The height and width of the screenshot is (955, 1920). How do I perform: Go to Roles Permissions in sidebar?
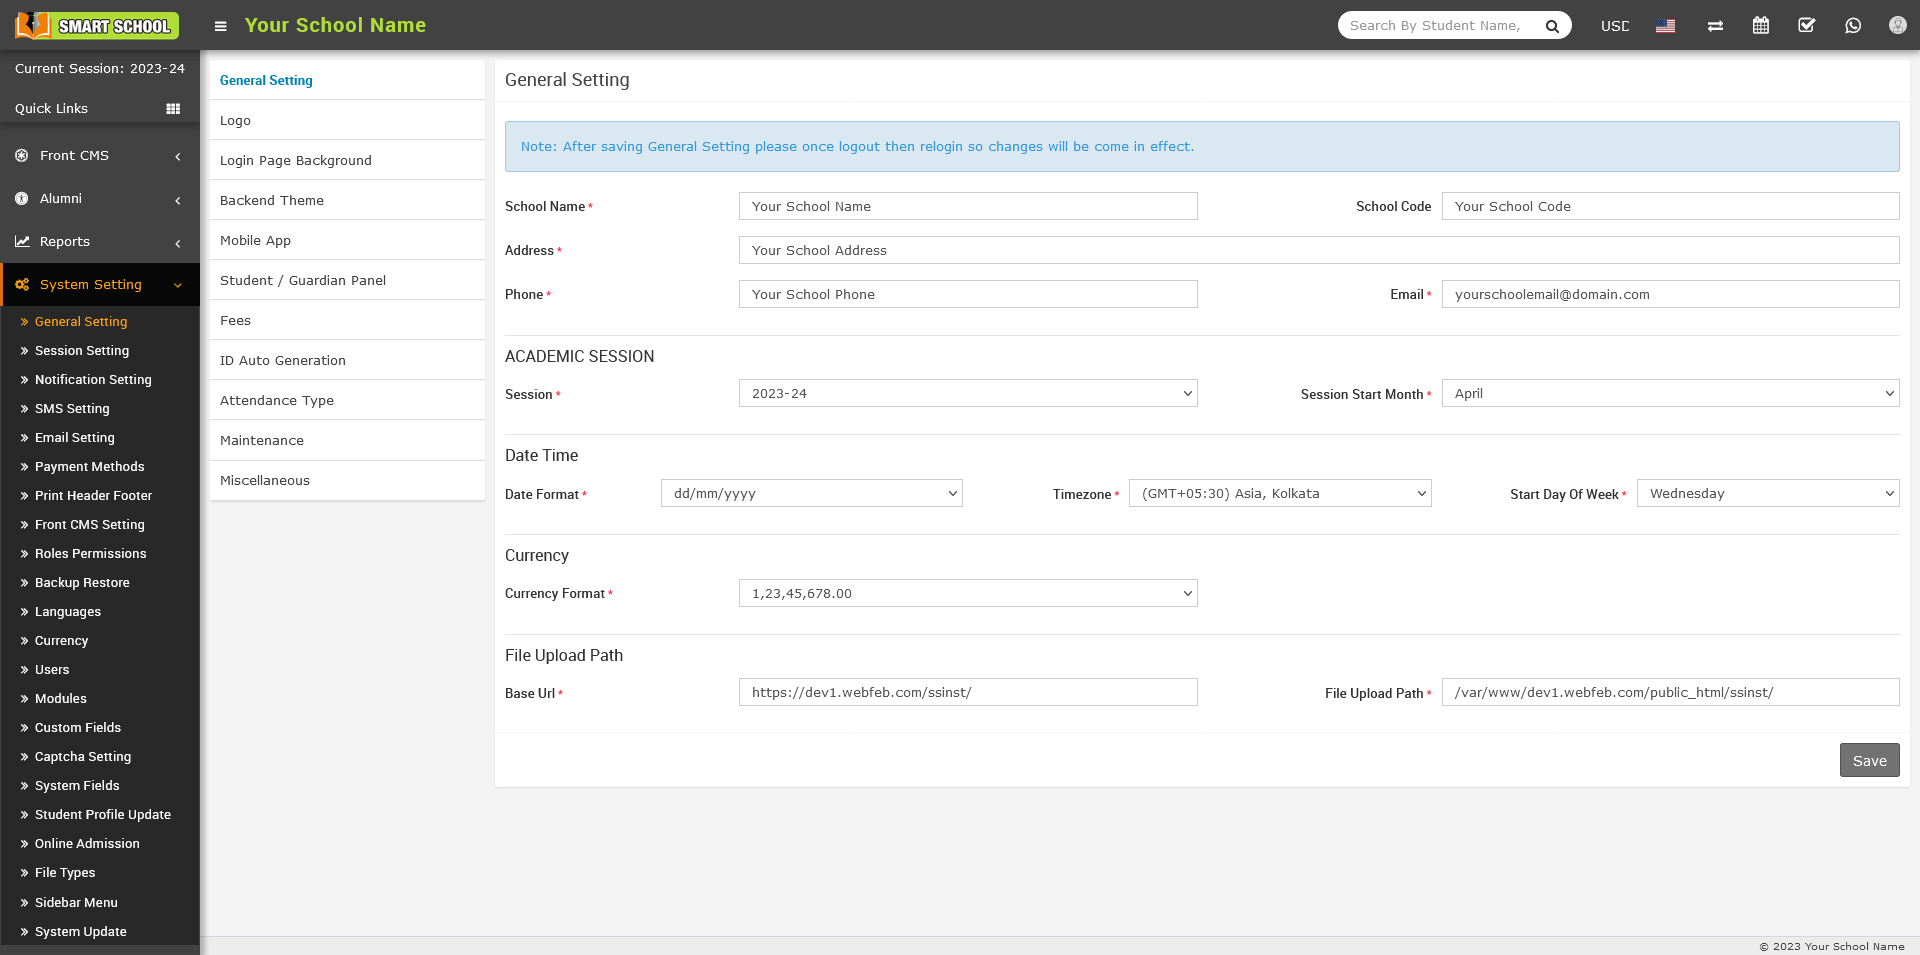pyautogui.click(x=90, y=554)
